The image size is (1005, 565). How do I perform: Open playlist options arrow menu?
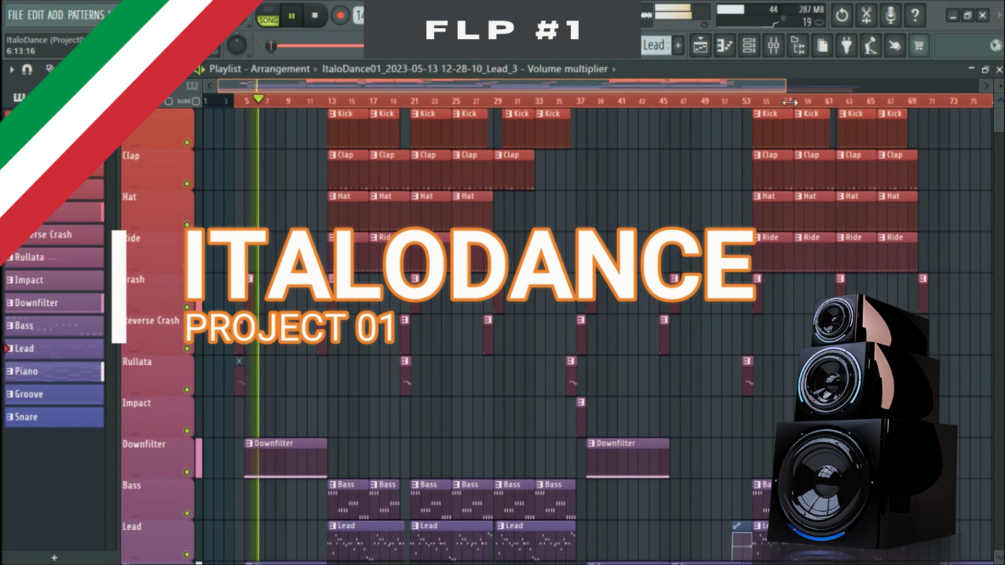click(x=12, y=69)
